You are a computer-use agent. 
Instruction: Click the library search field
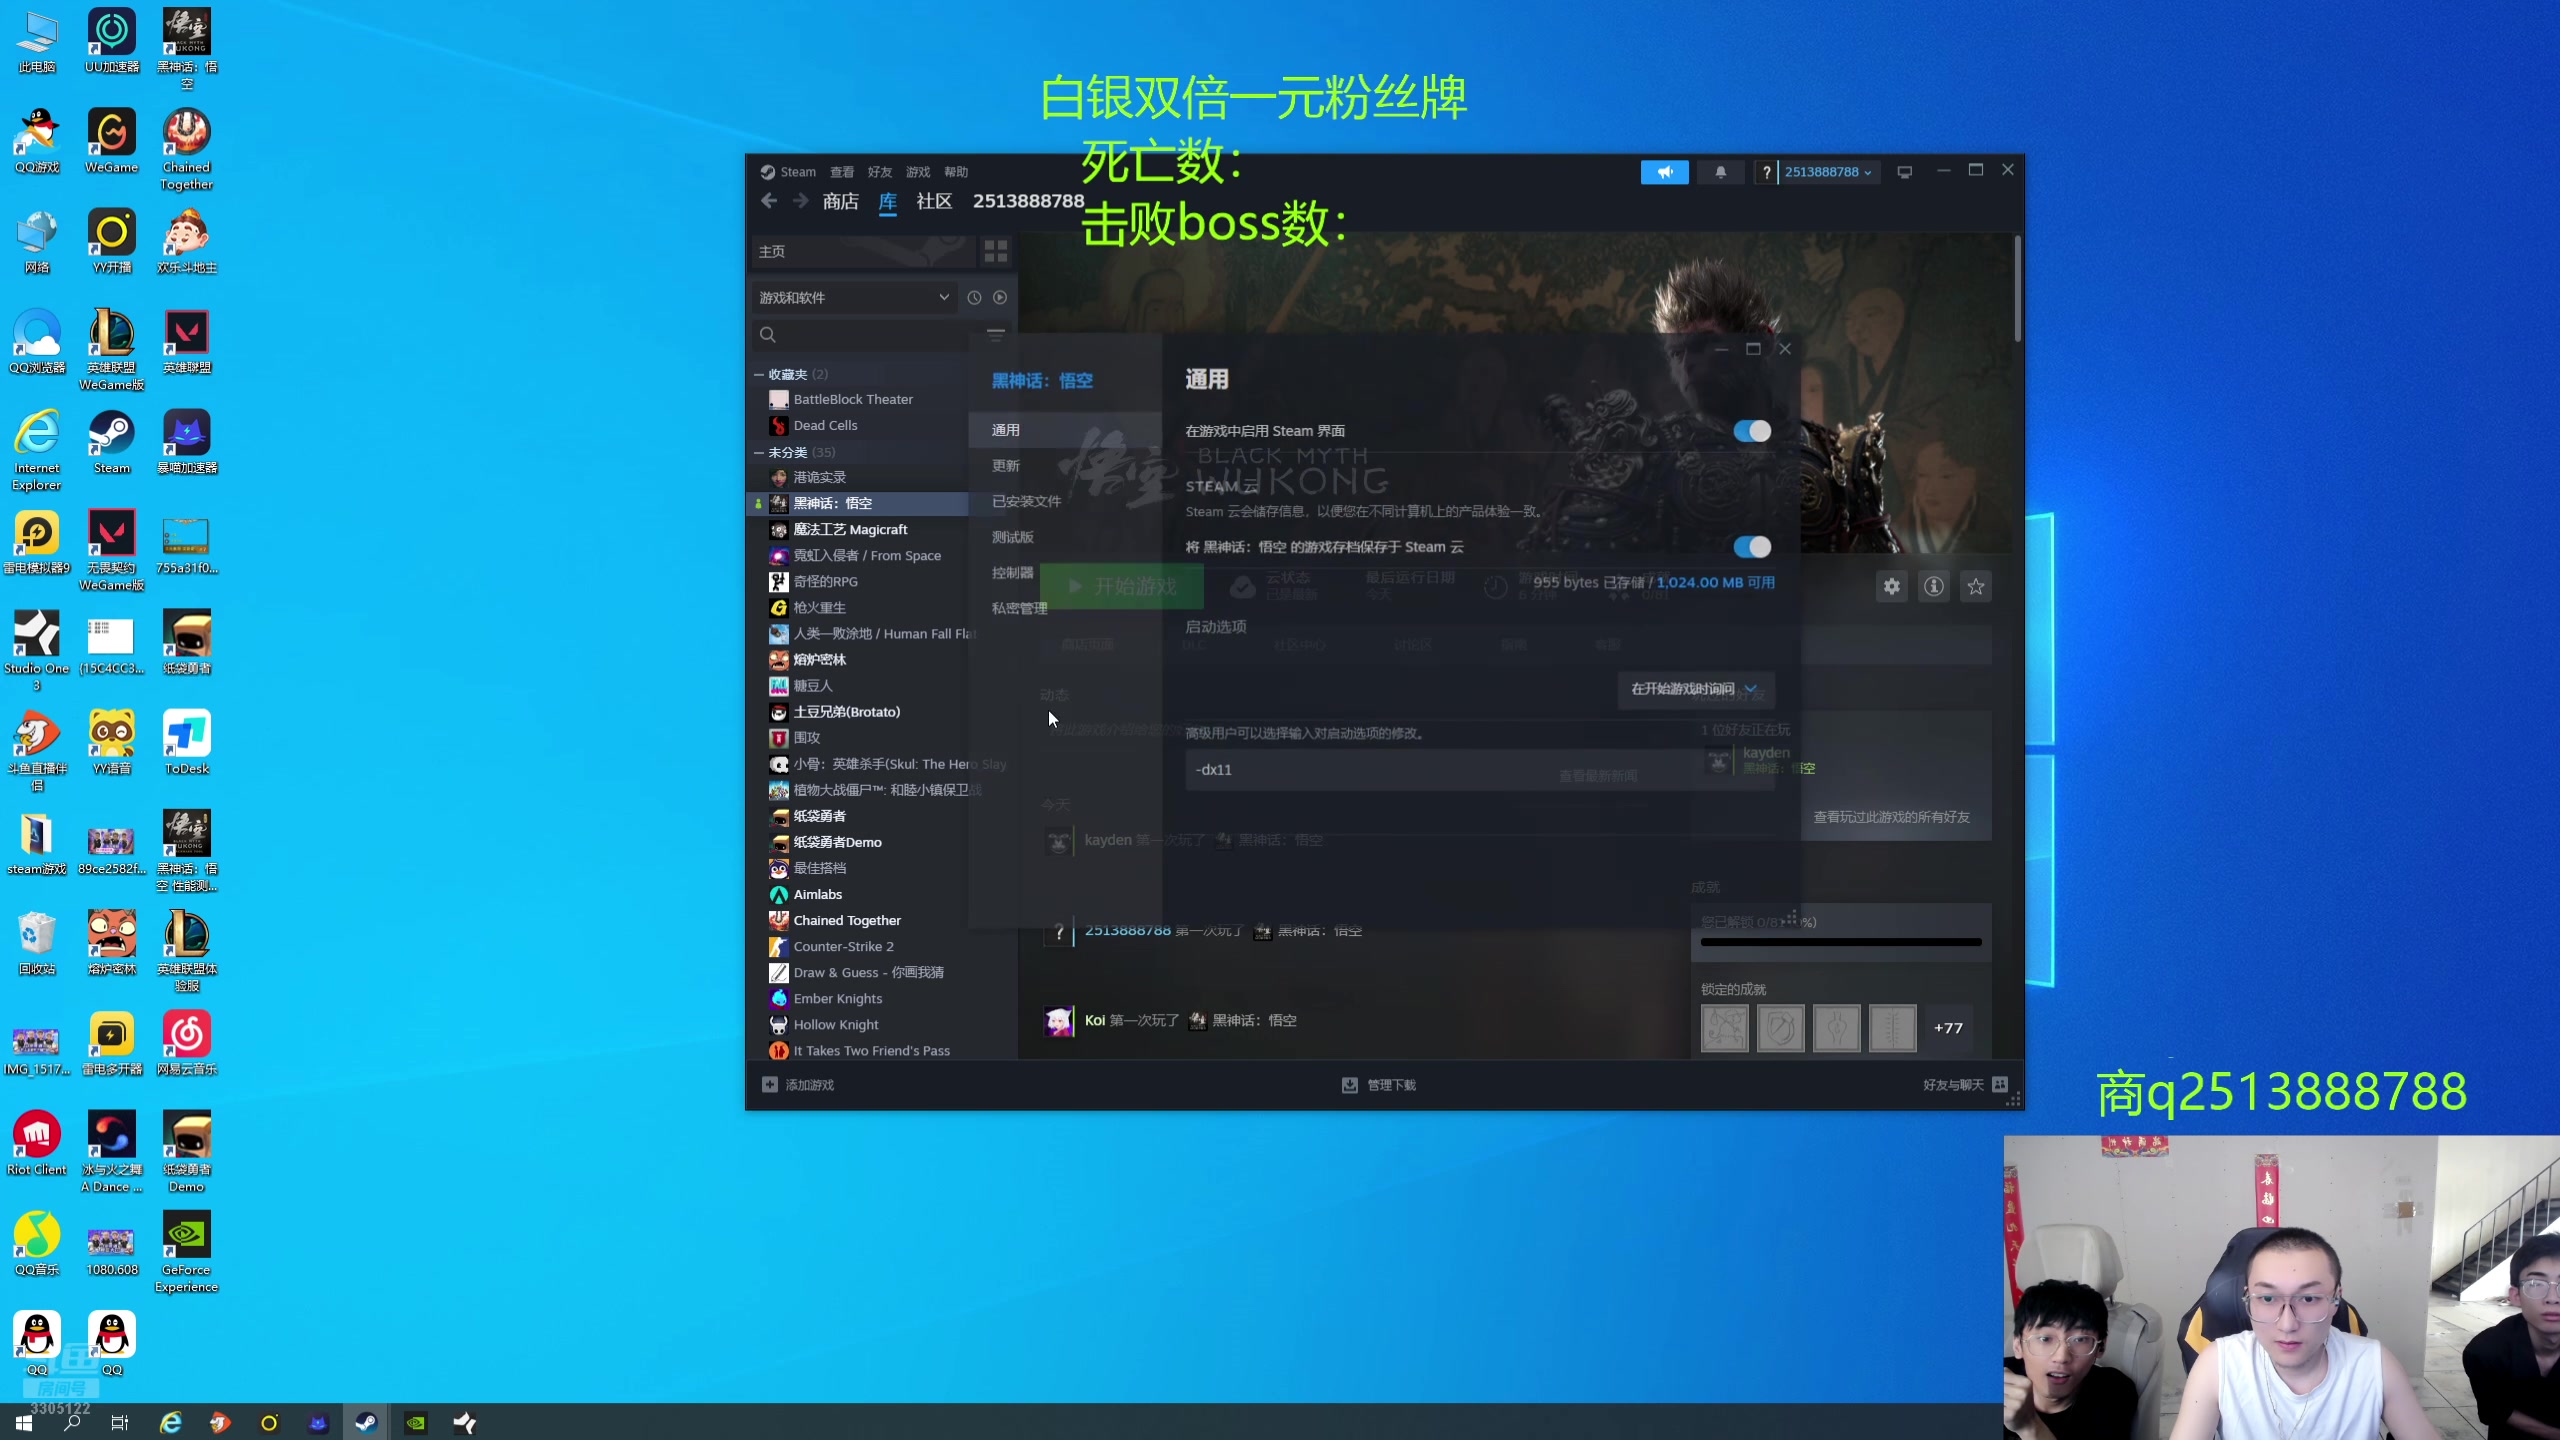point(870,334)
